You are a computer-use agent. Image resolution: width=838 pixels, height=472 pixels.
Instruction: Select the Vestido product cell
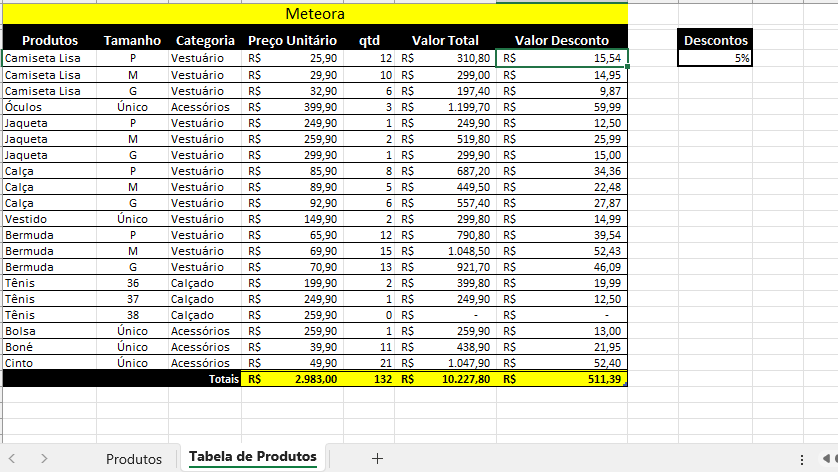pyautogui.click(x=50, y=219)
